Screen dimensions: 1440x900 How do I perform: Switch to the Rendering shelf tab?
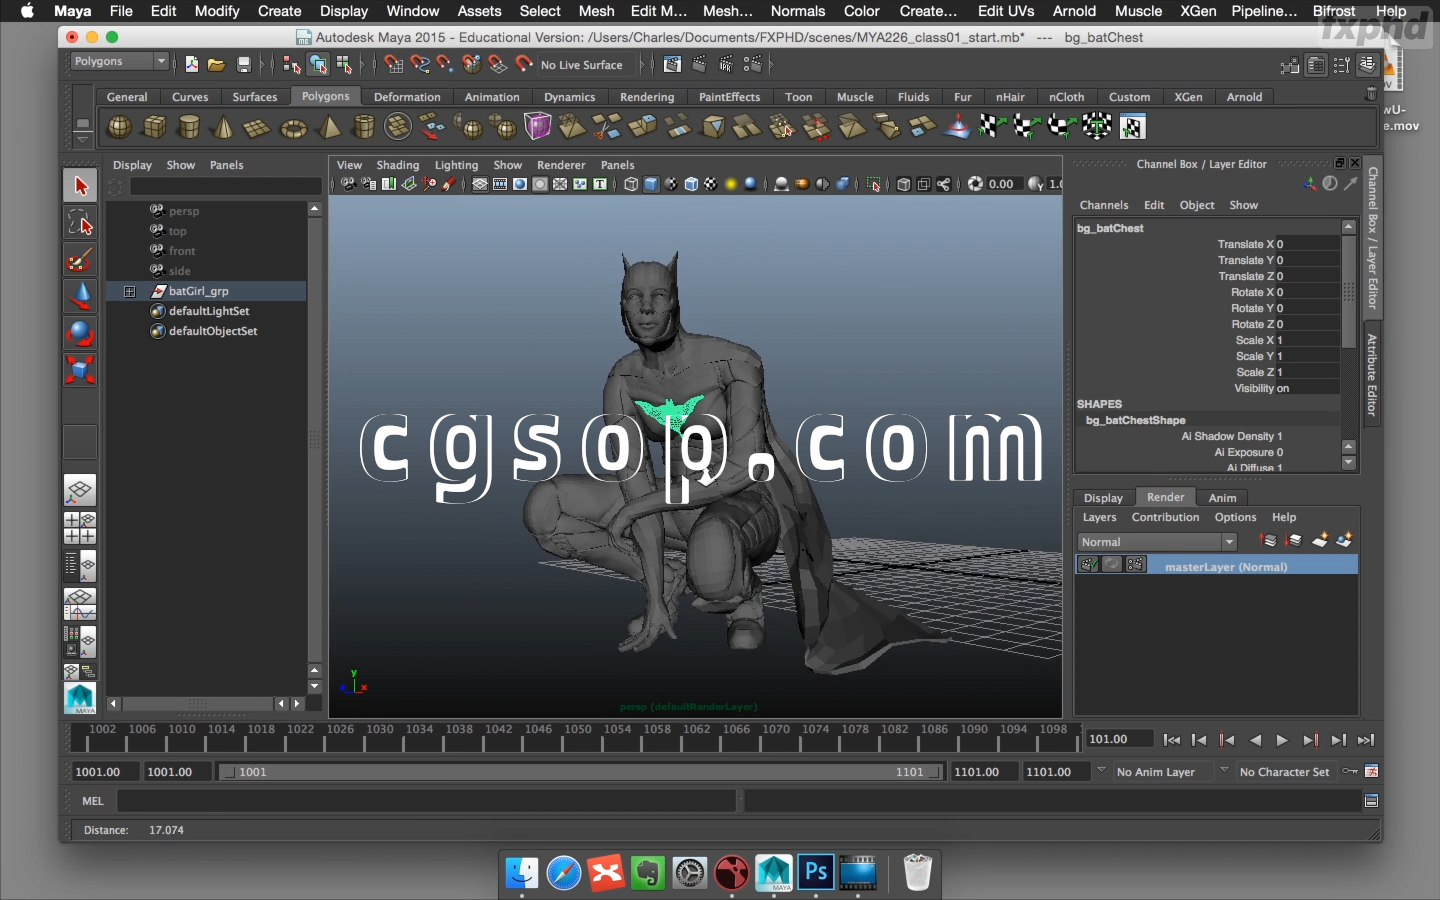click(x=646, y=97)
